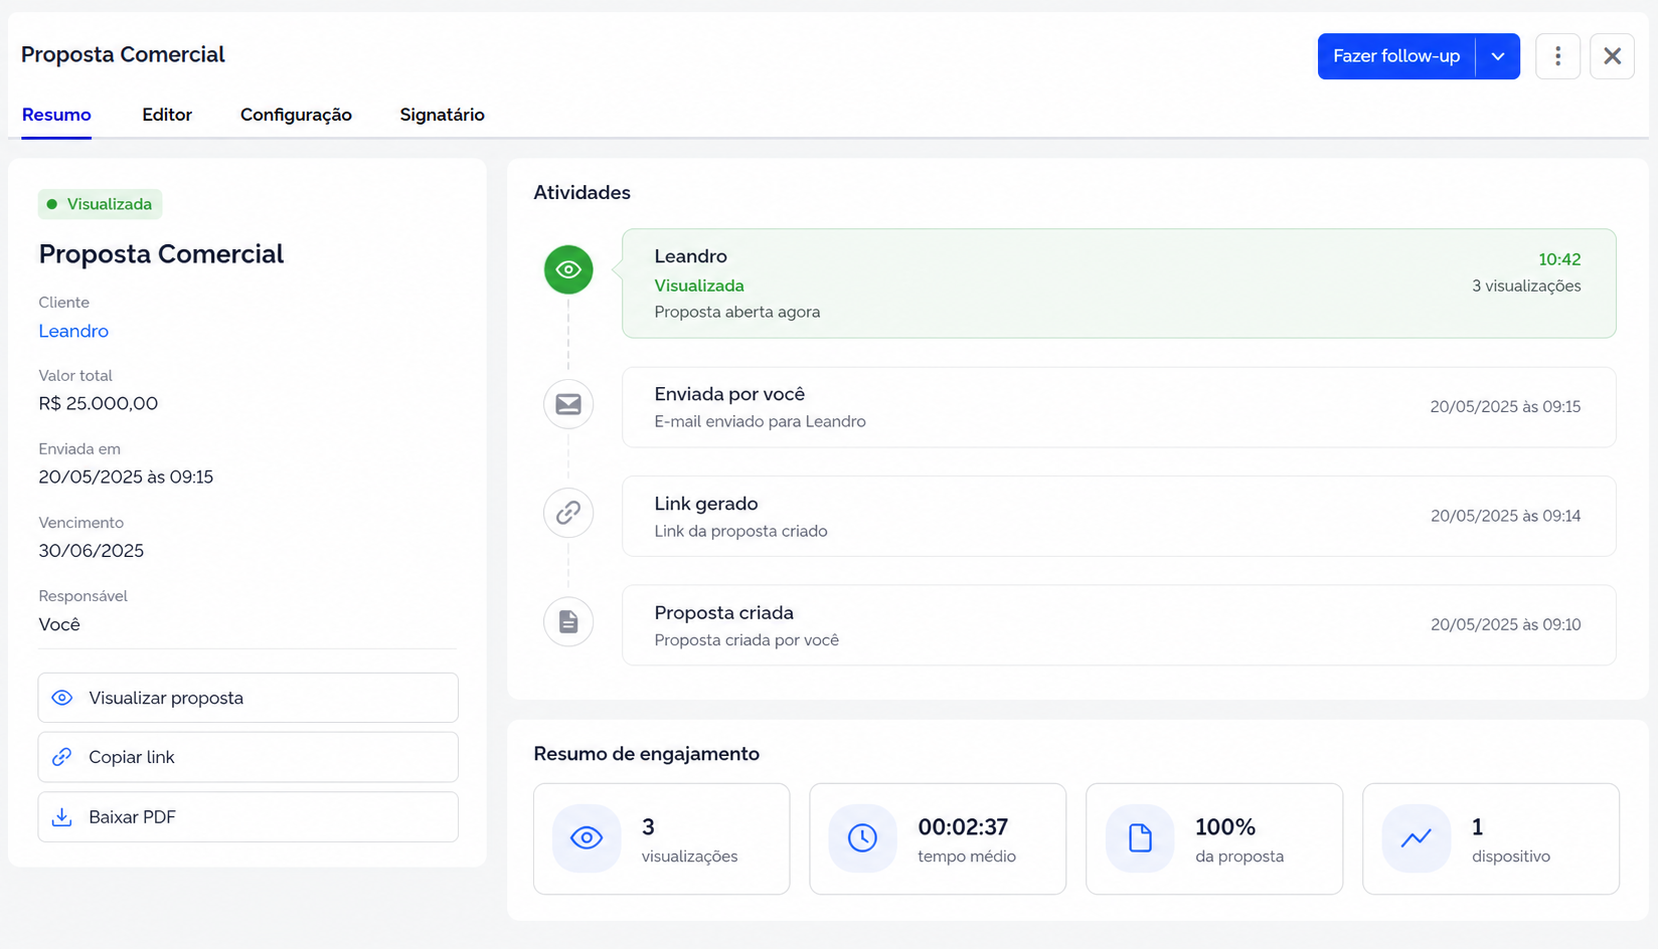Click the 1 dispositivo value
The height and width of the screenshot is (949, 1658).
(1477, 827)
